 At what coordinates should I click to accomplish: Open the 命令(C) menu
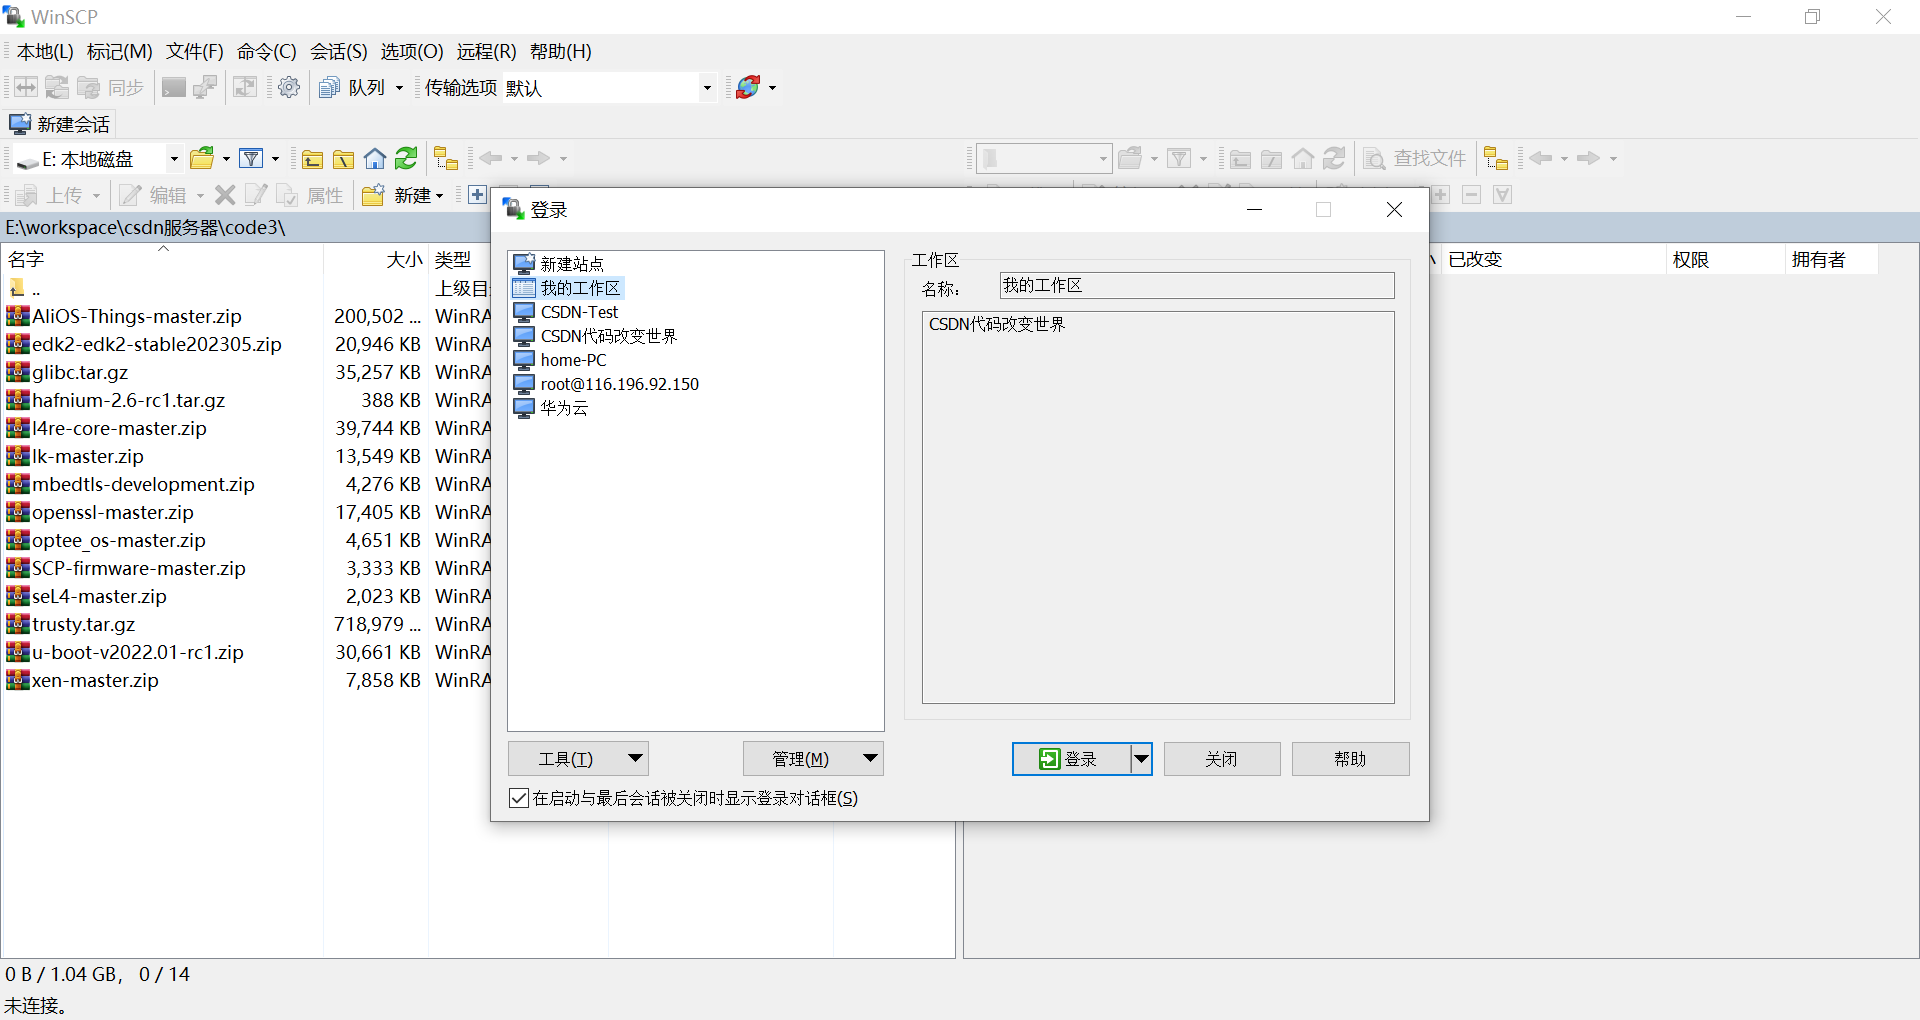pos(267,51)
